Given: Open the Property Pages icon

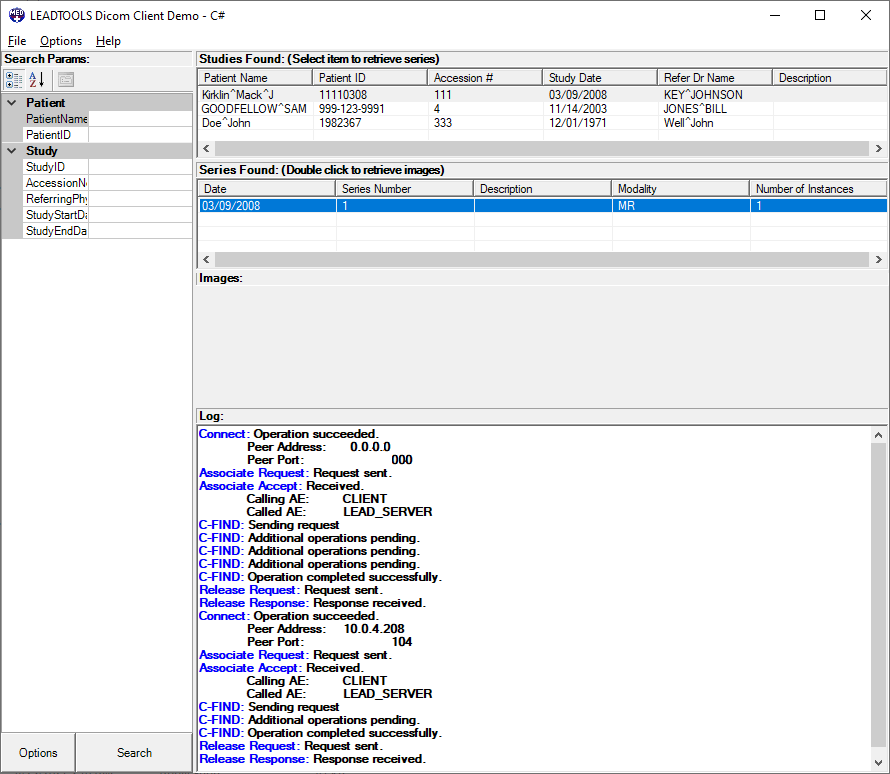Looking at the screenshot, I should (66, 80).
